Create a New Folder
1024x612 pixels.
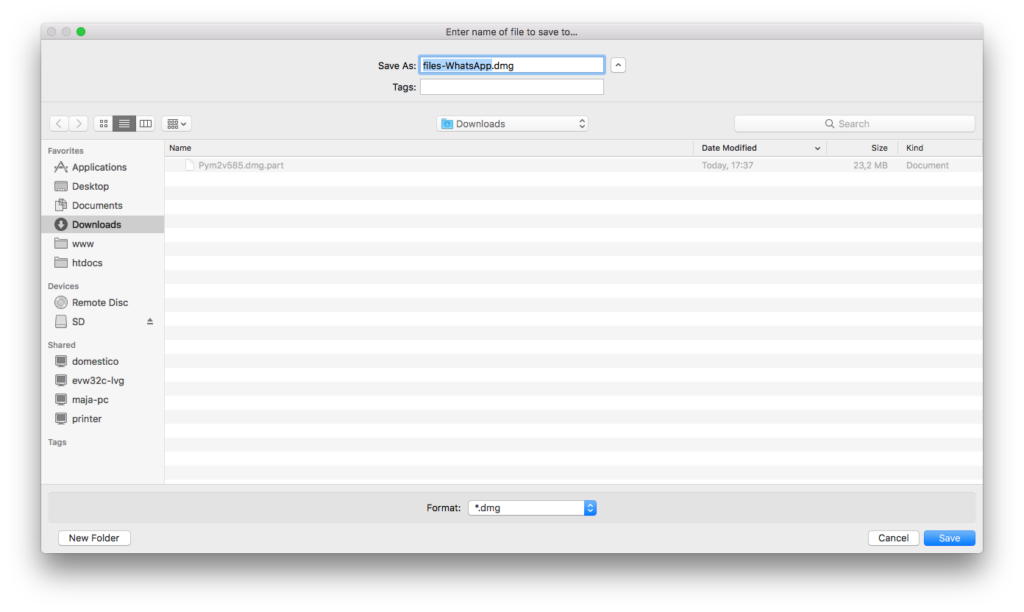[x=94, y=538]
